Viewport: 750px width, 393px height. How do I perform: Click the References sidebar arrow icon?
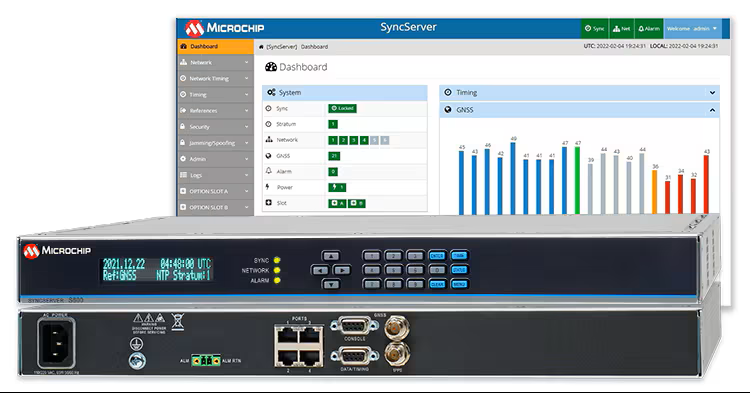click(183, 110)
